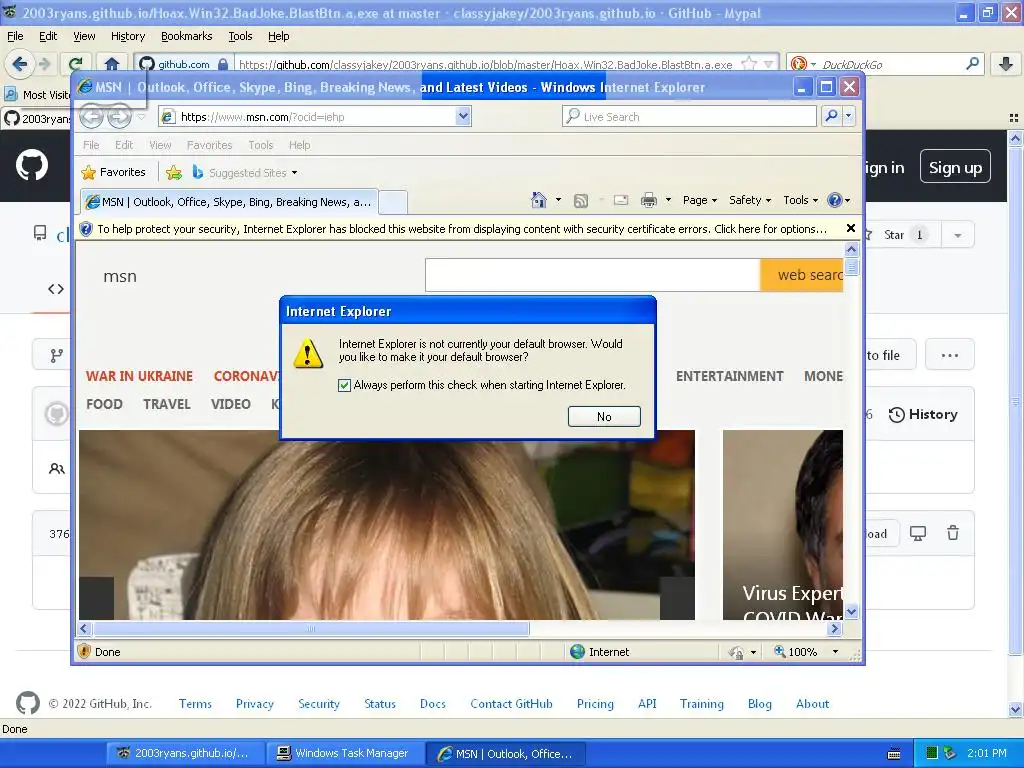
Task: Click the Live Search magnifier button
Action: pos(831,117)
